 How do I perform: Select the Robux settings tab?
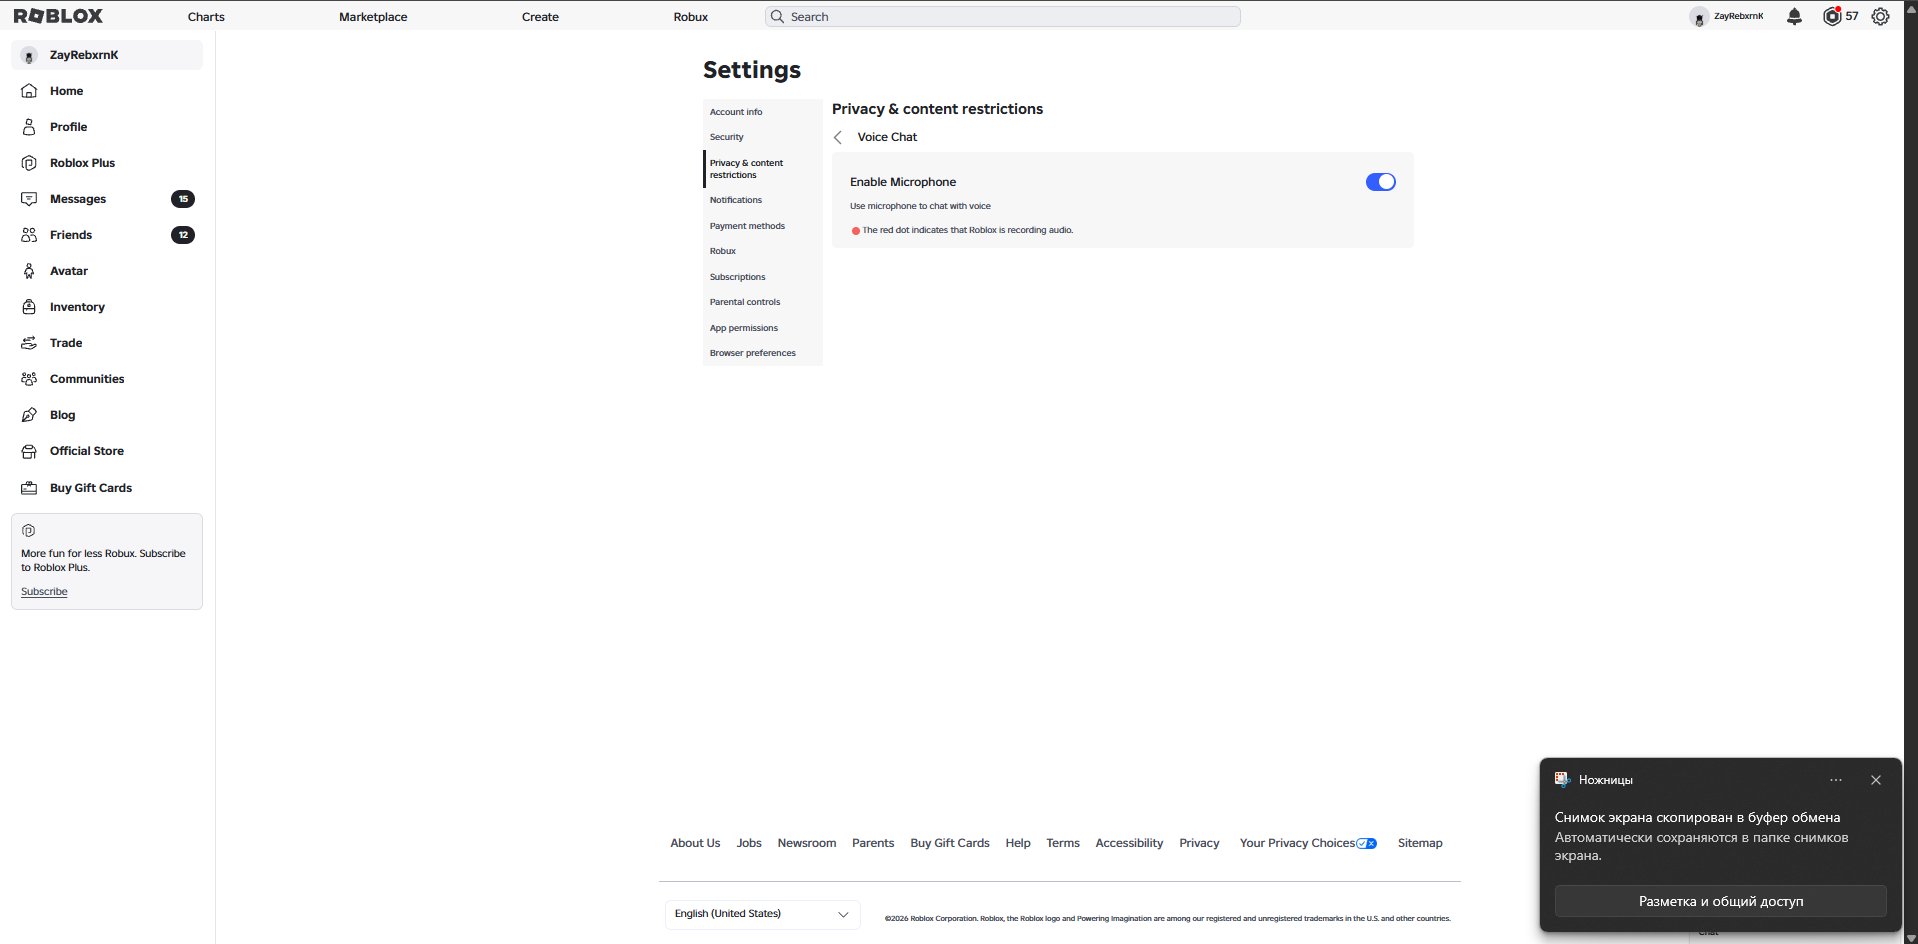(x=762, y=251)
